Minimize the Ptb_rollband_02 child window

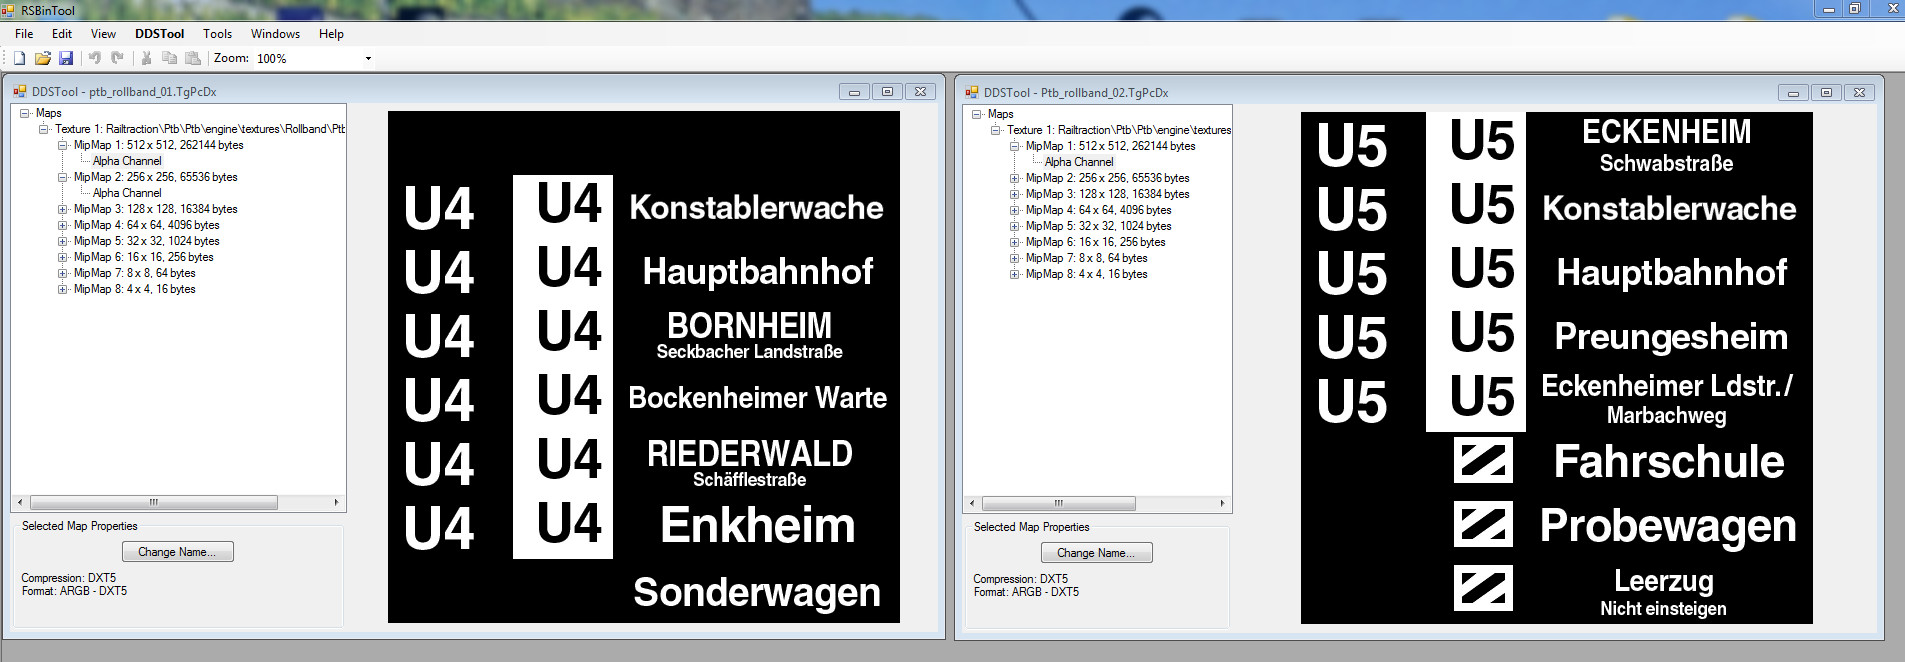pos(1793,92)
